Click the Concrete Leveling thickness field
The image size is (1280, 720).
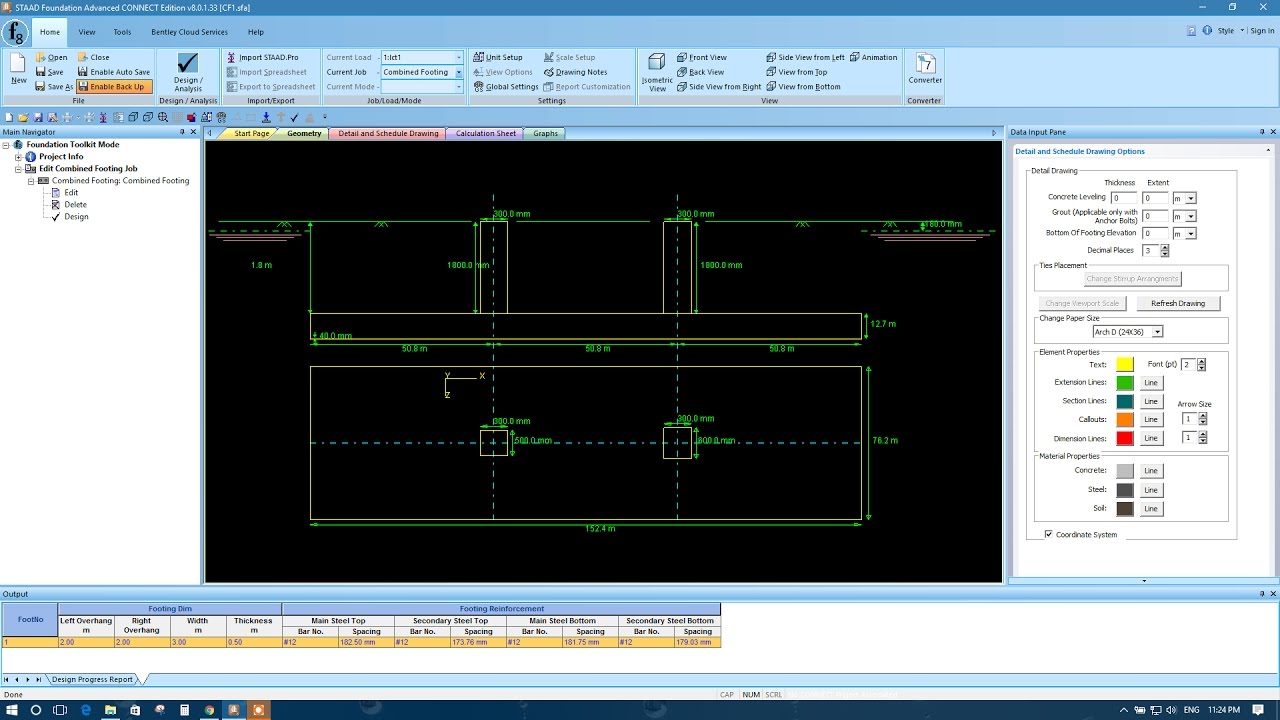(x=1123, y=198)
